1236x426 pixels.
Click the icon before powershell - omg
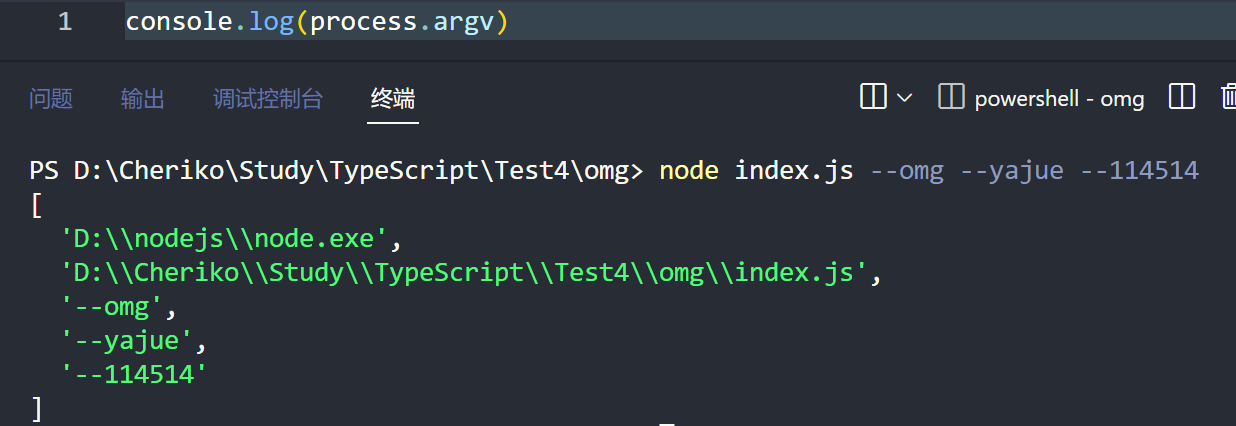[950, 97]
